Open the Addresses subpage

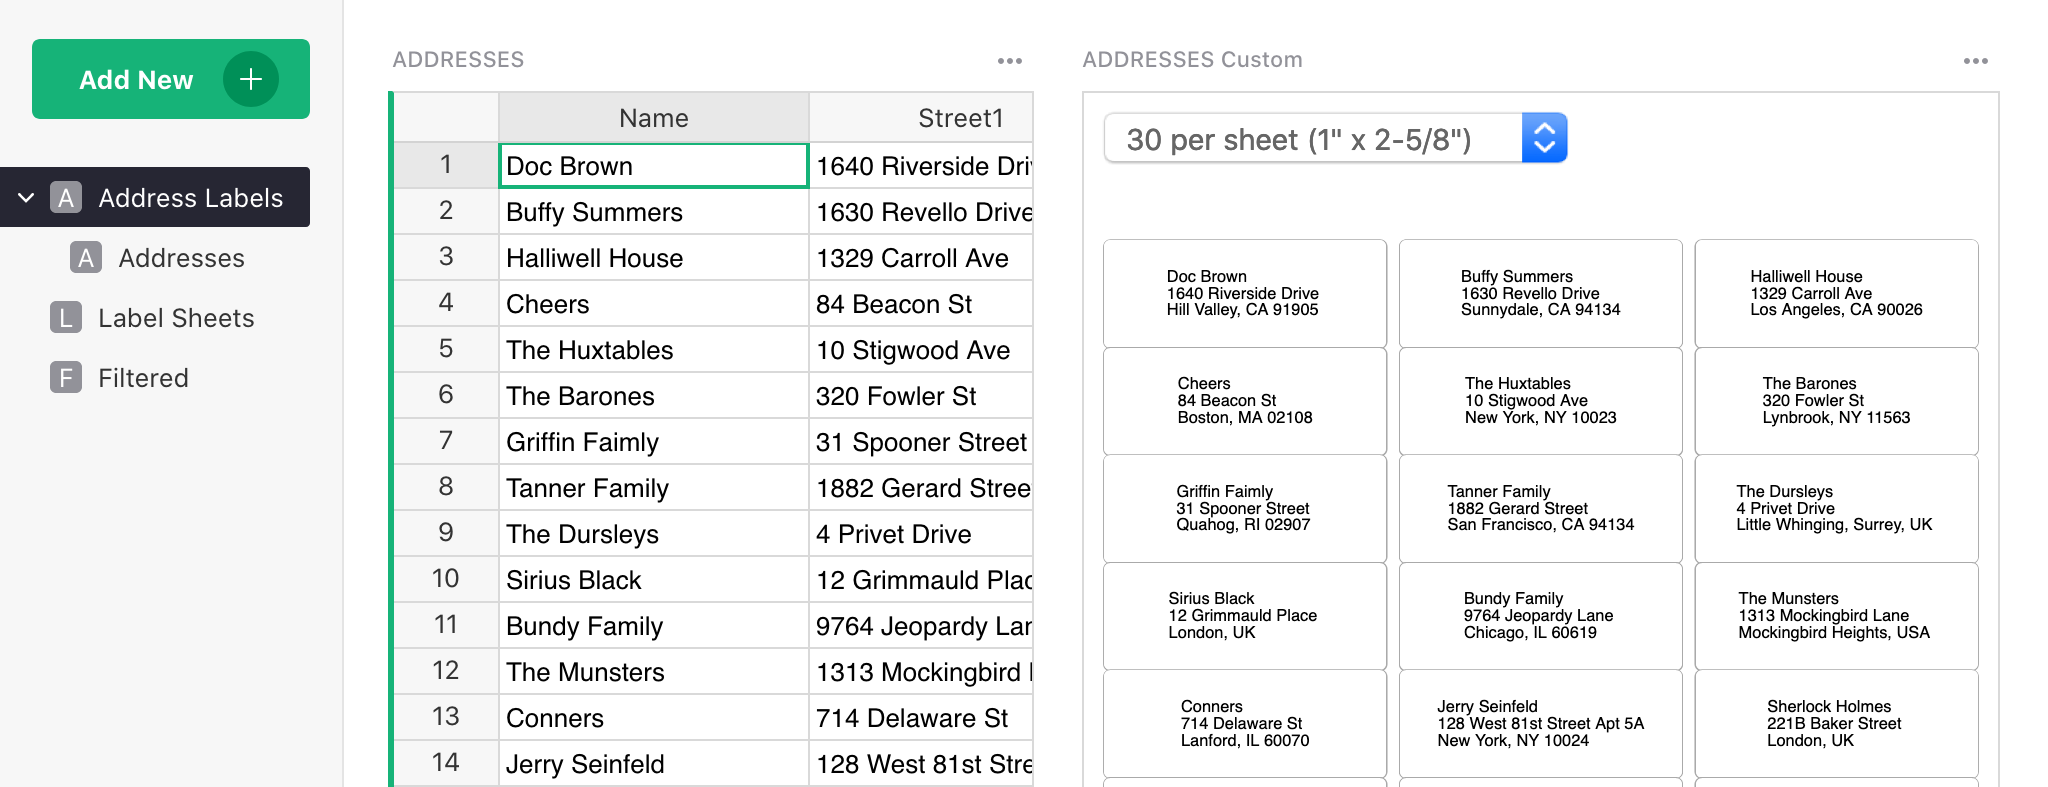point(181,258)
